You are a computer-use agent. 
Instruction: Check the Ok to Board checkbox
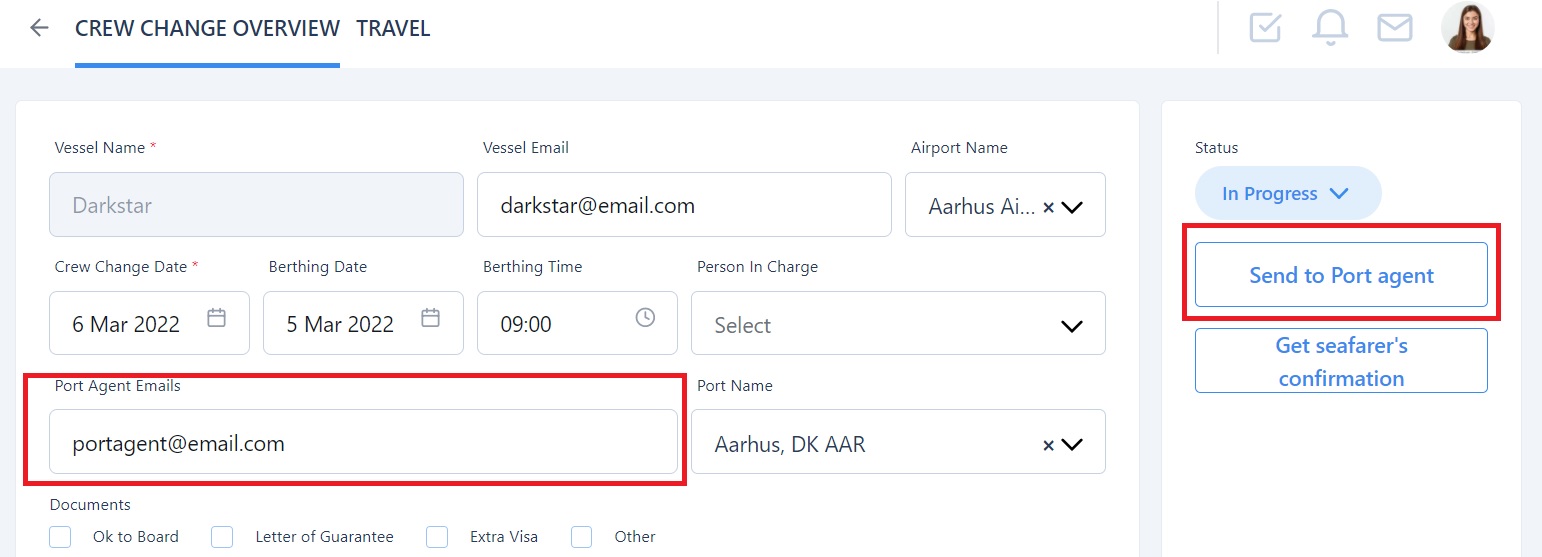(x=61, y=537)
